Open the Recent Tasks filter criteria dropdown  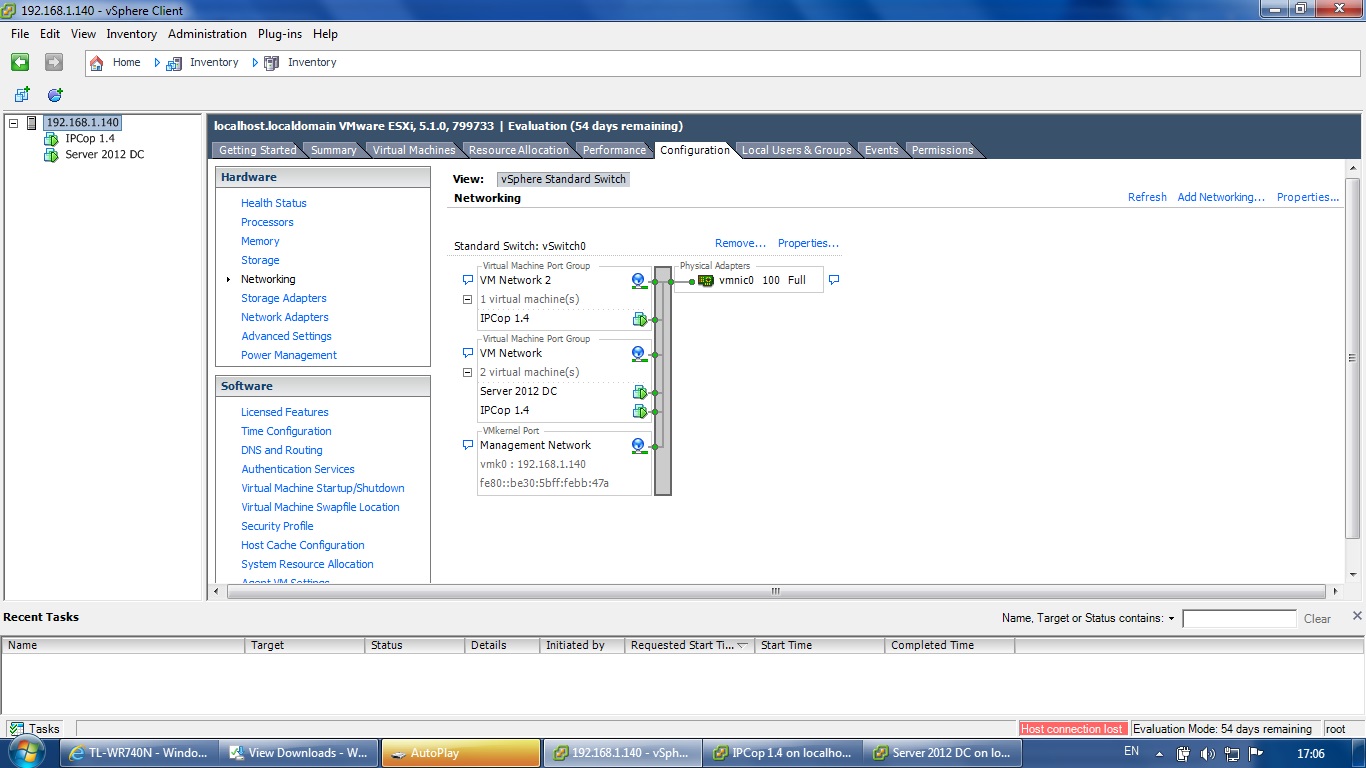1171,619
